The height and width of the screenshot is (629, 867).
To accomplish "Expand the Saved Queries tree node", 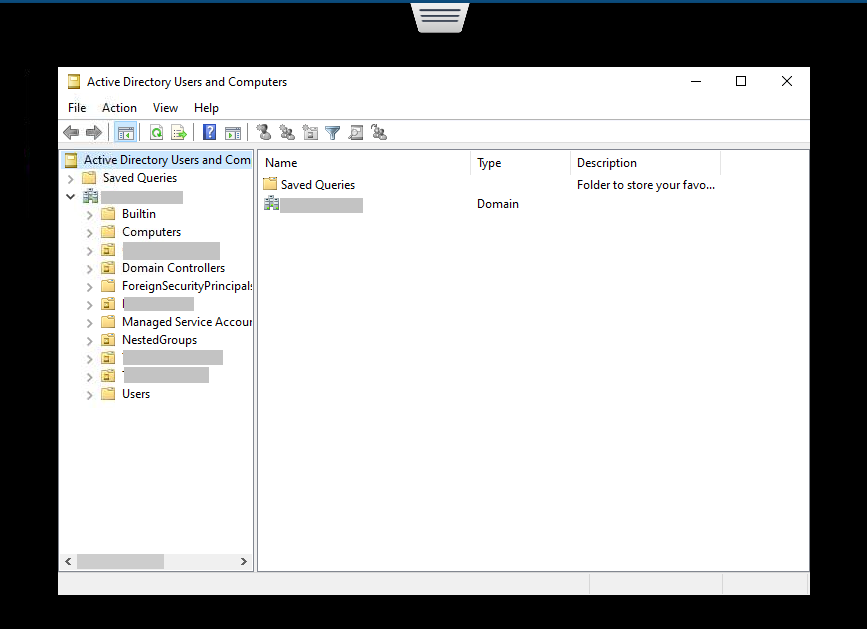I will pyautogui.click(x=71, y=179).
